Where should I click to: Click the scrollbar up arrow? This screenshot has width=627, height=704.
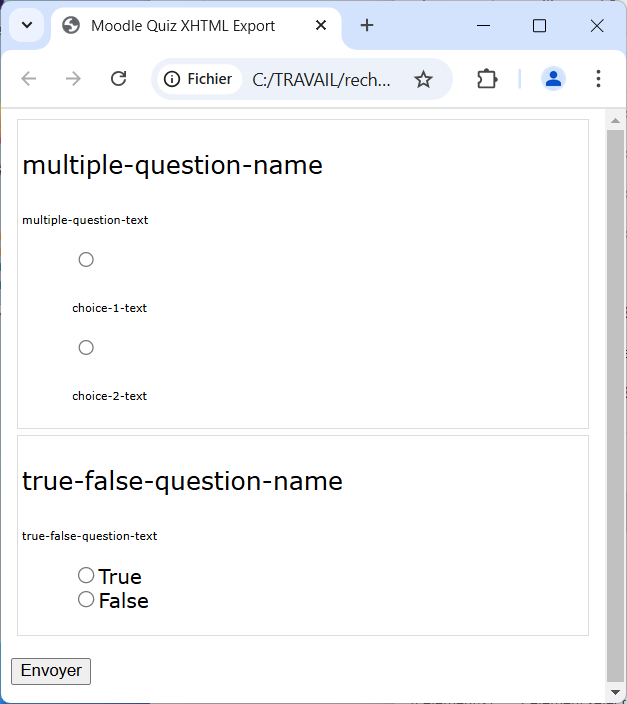click(x=615, y=120)
